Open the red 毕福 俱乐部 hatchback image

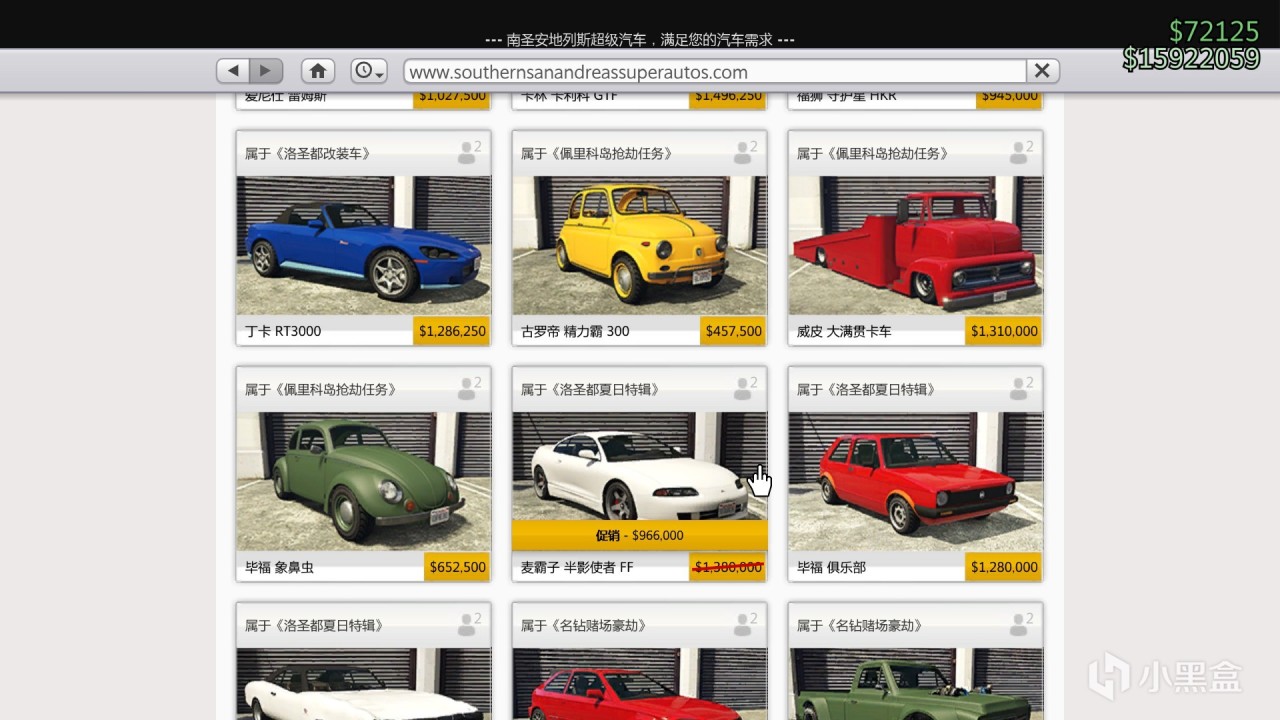(x=916, y=482)
